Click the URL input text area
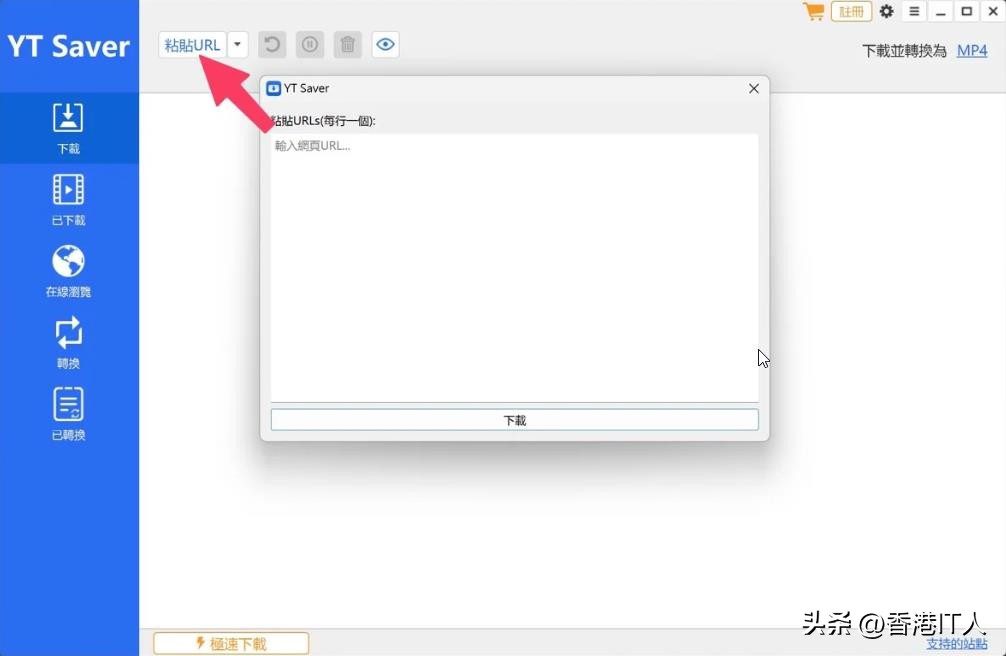 tap(514, 268)
